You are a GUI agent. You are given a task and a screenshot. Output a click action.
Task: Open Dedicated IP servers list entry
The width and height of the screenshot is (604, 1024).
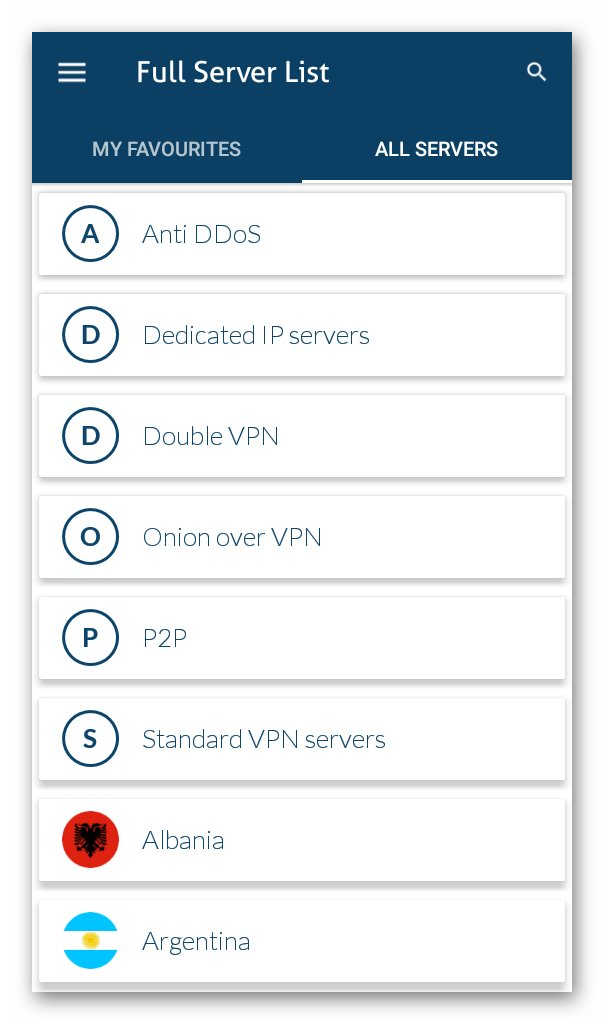(302, 335)
